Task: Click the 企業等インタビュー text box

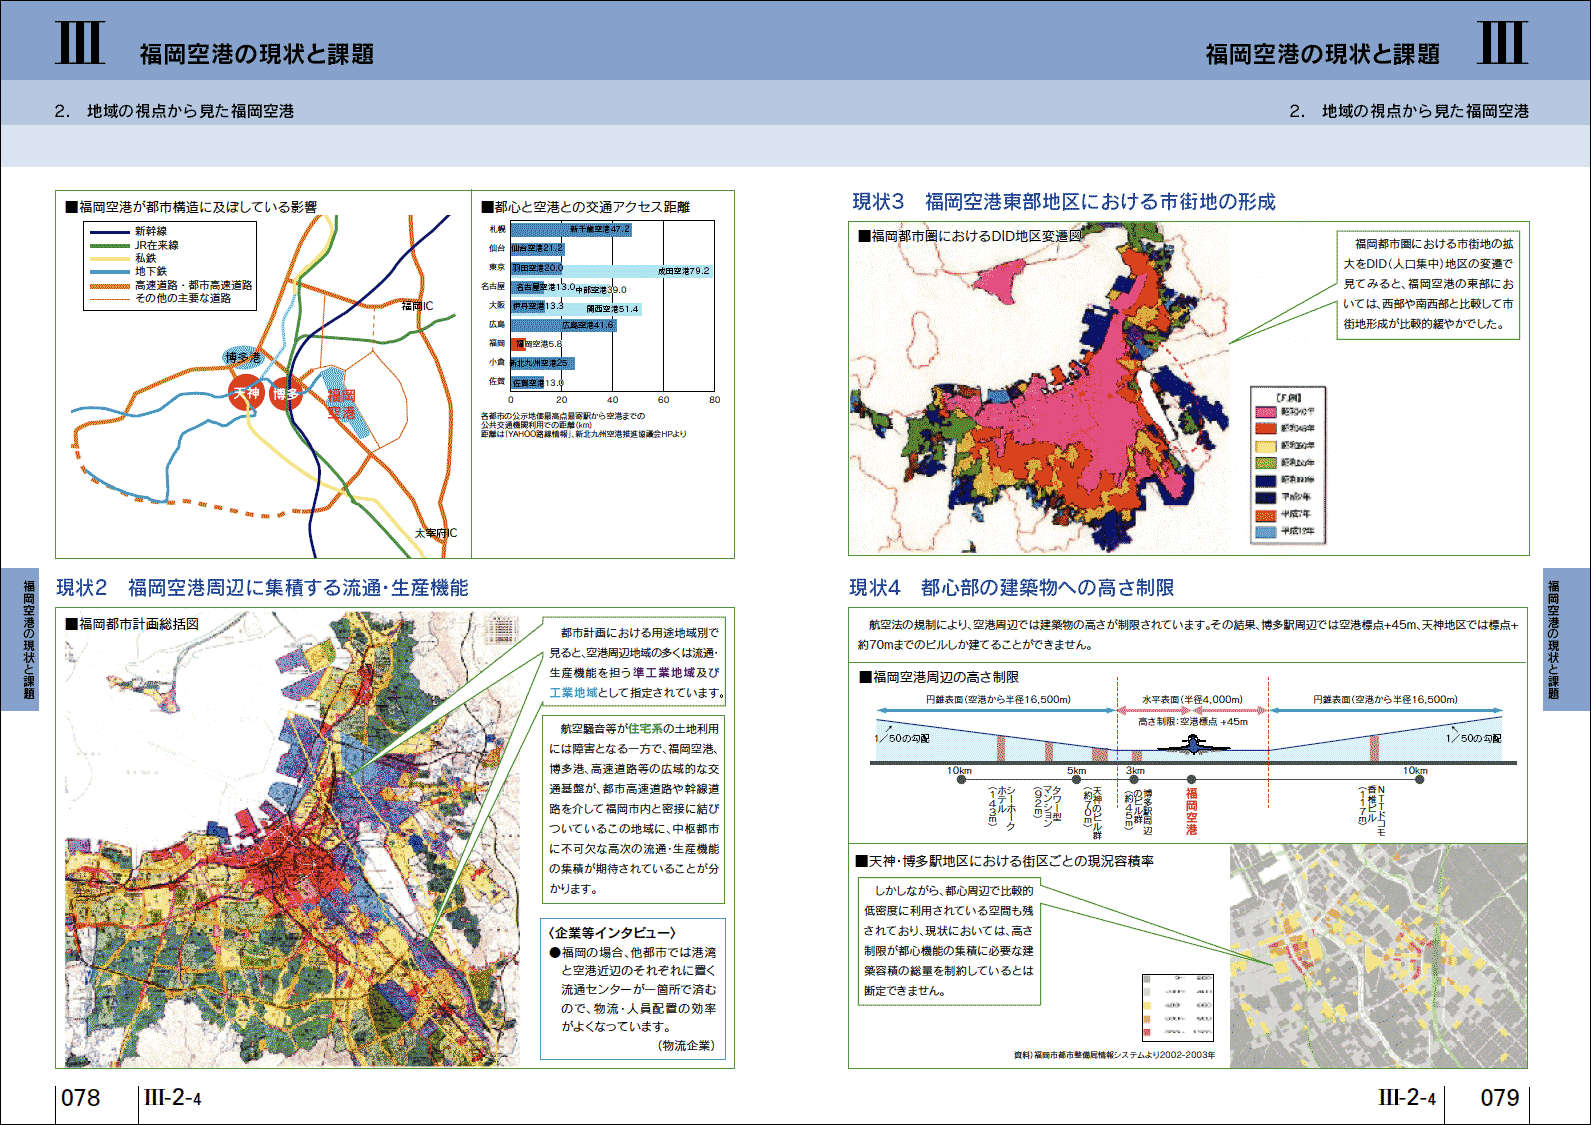Action: pos(633,988)
